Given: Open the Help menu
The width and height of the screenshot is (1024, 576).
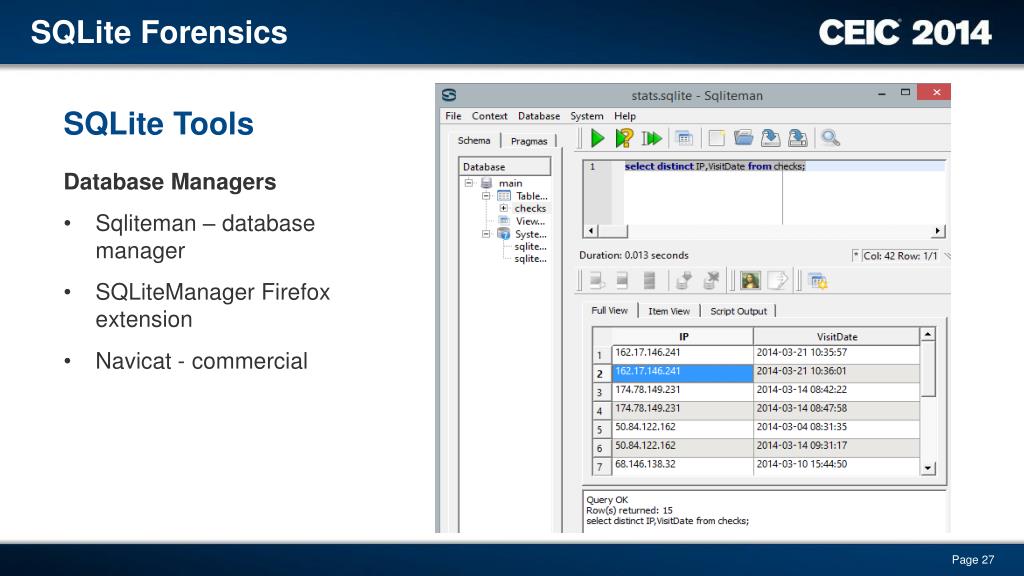Looking at the screenshot, I should click(x=624, y=116).
